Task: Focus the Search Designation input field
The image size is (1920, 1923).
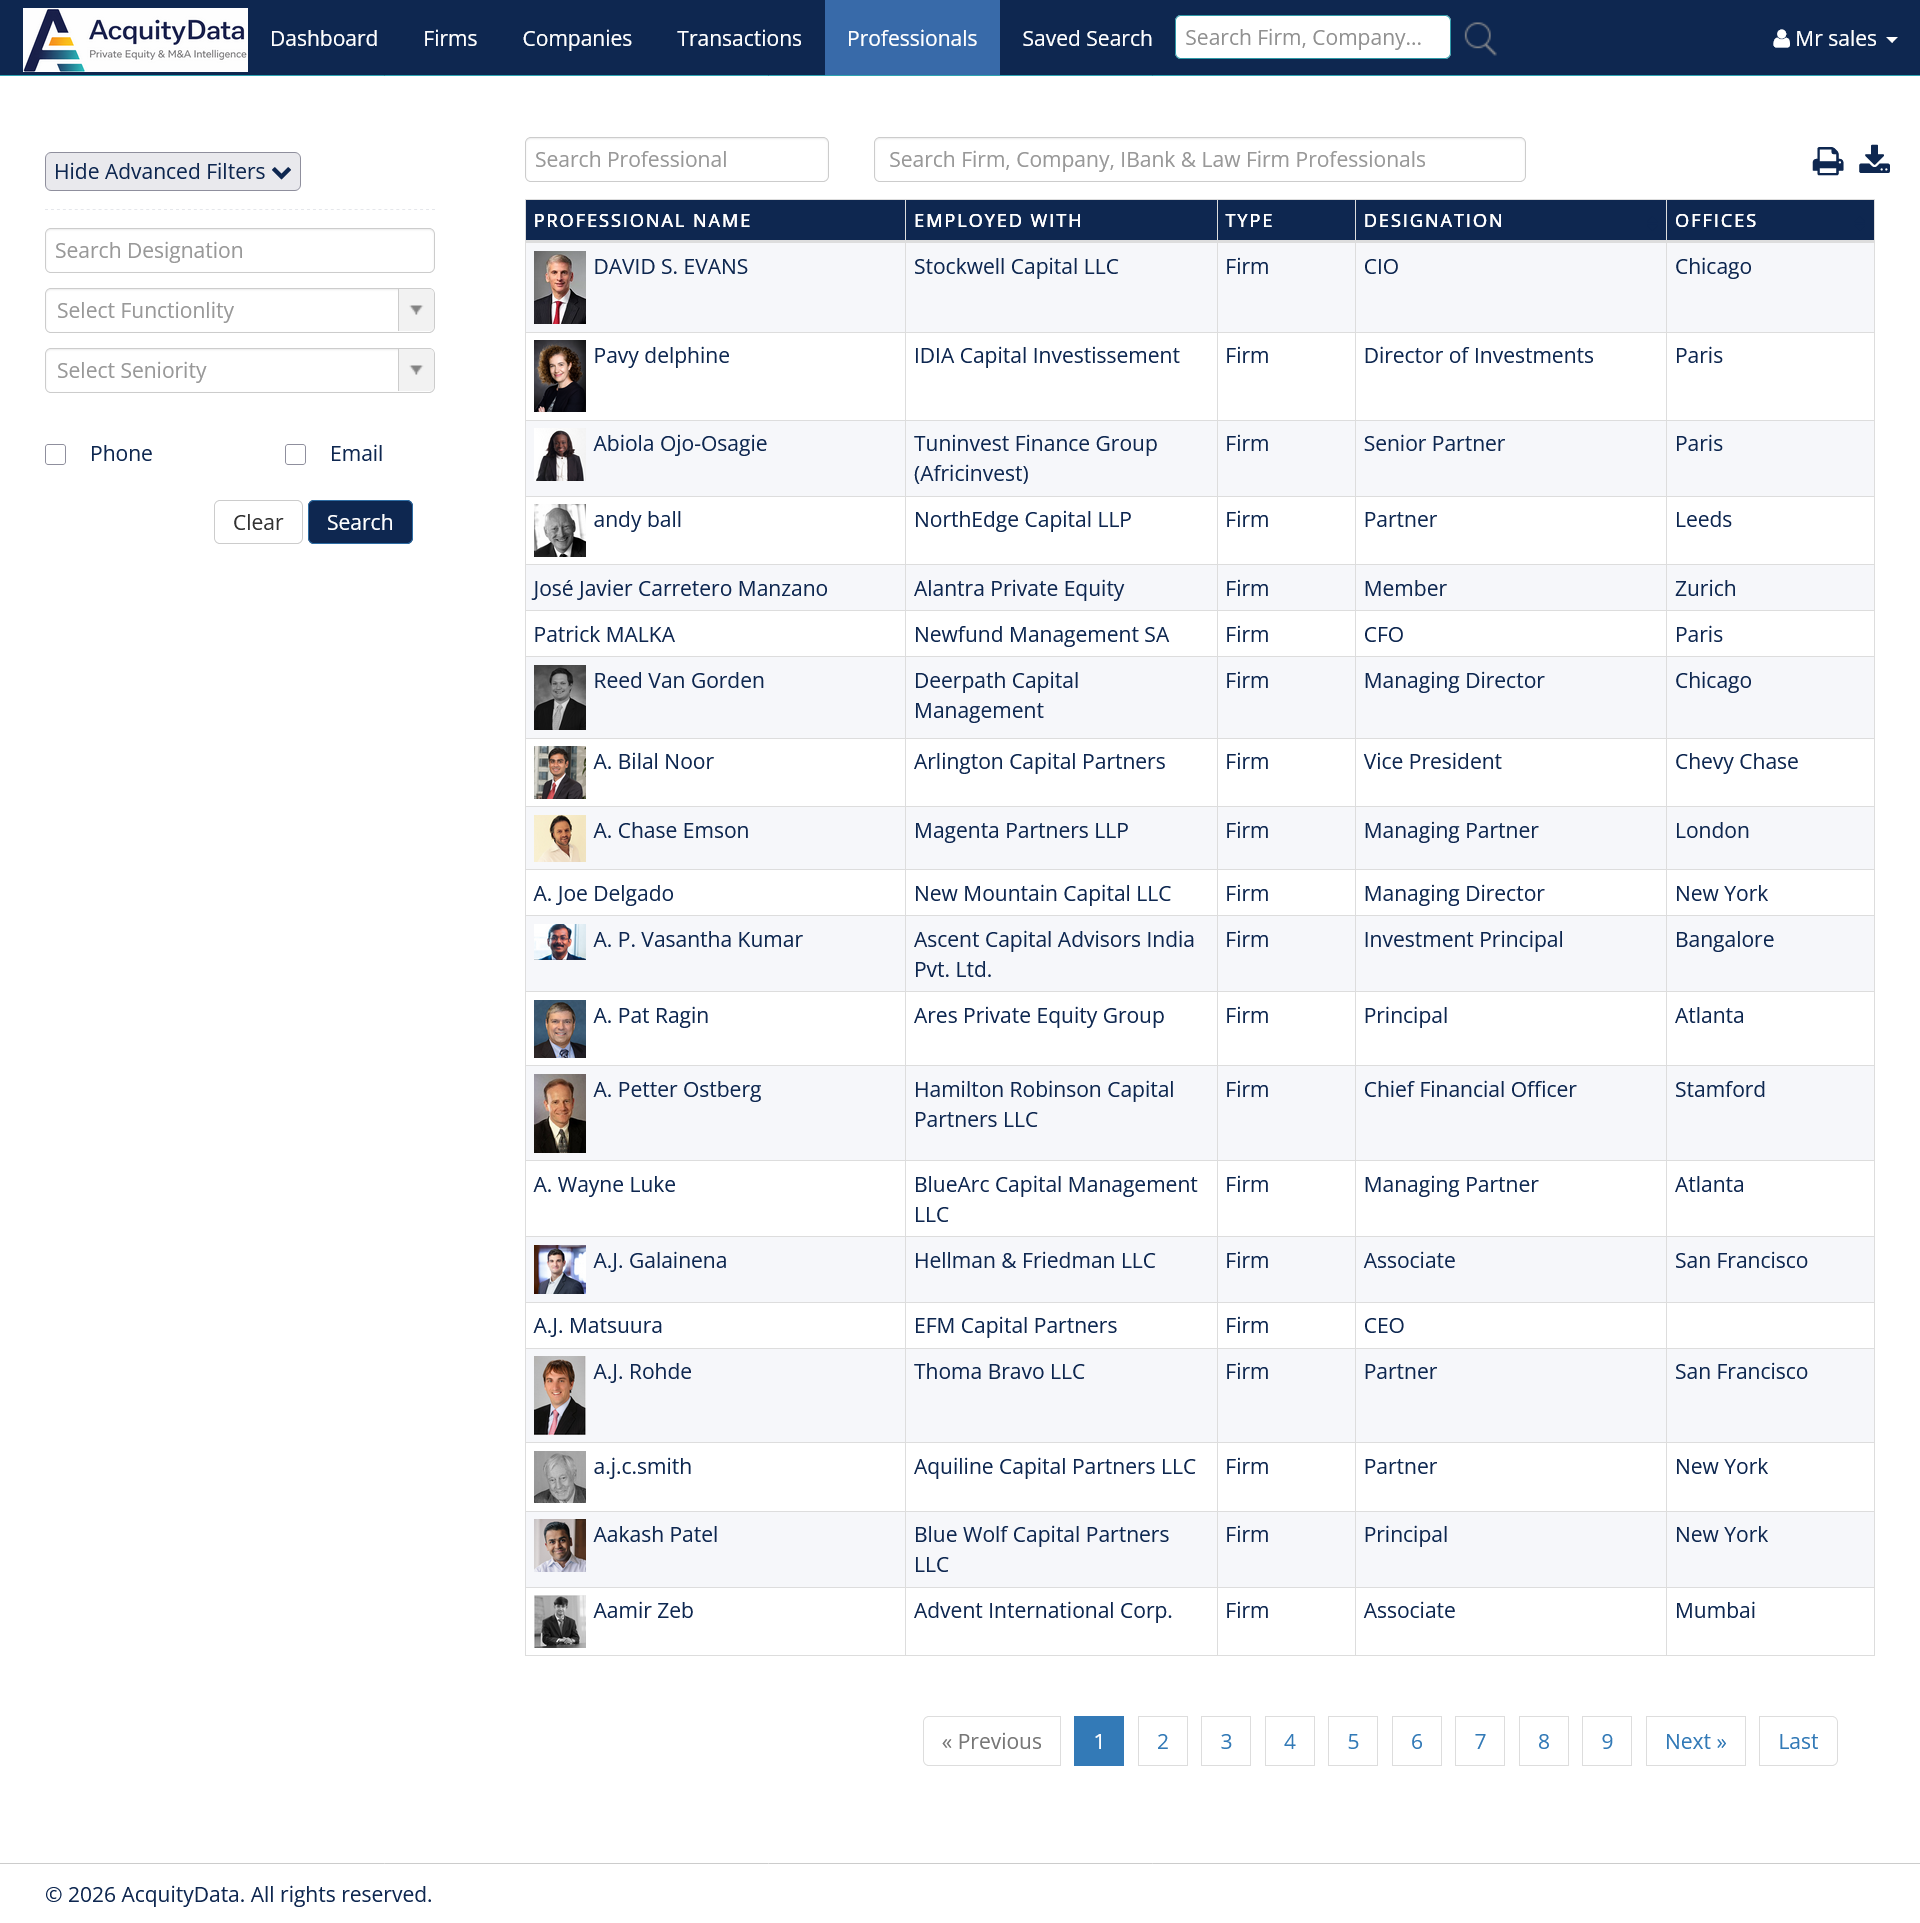Action: pos(239,251)
